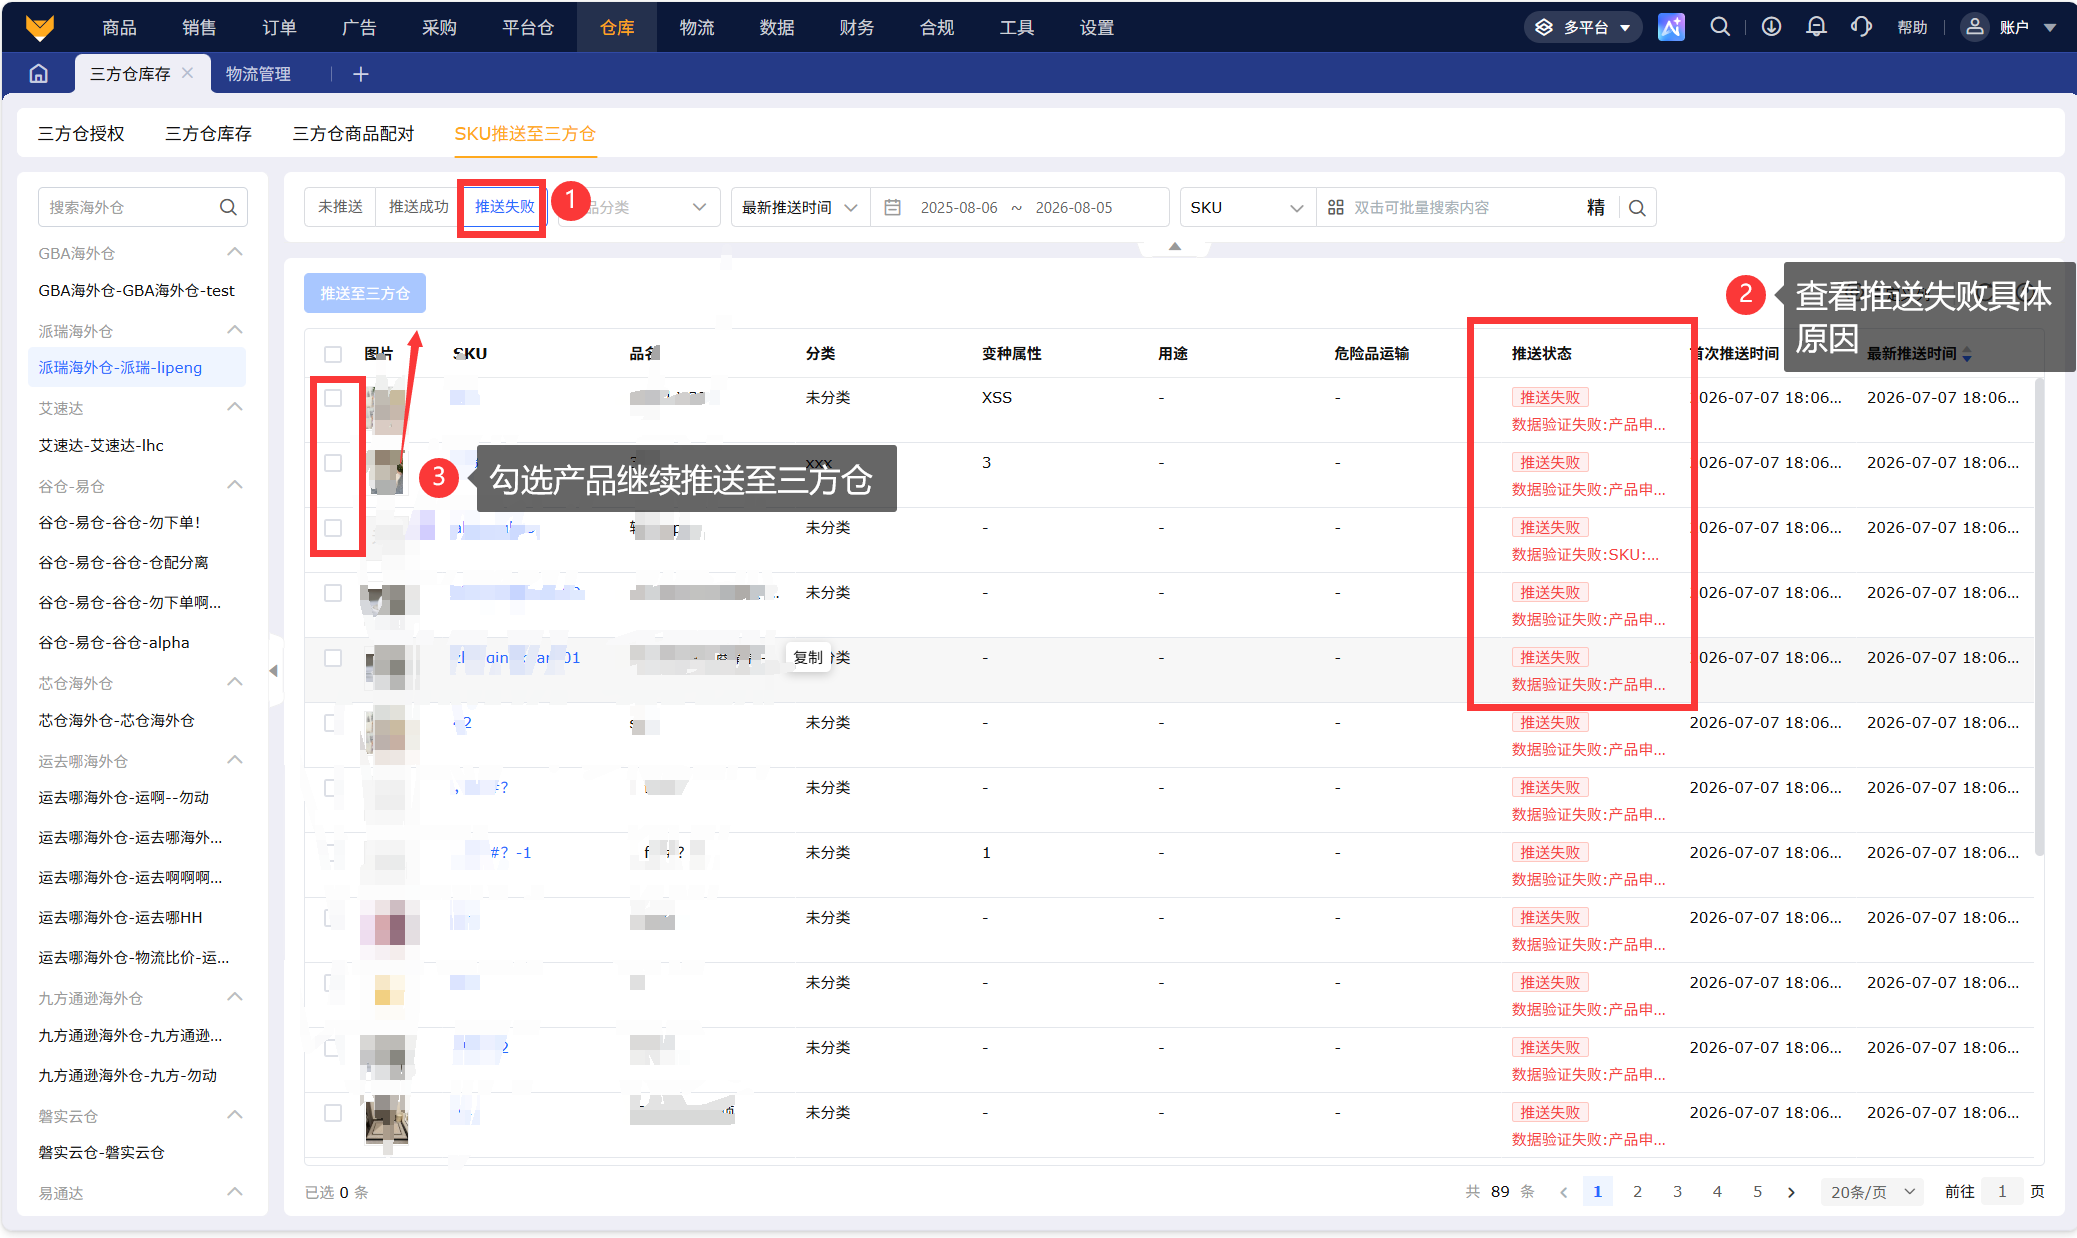The width and height of the screenshot is (2077, 1238).
Task: Click the account avatar icon
Action: (x=1975, y=27)
